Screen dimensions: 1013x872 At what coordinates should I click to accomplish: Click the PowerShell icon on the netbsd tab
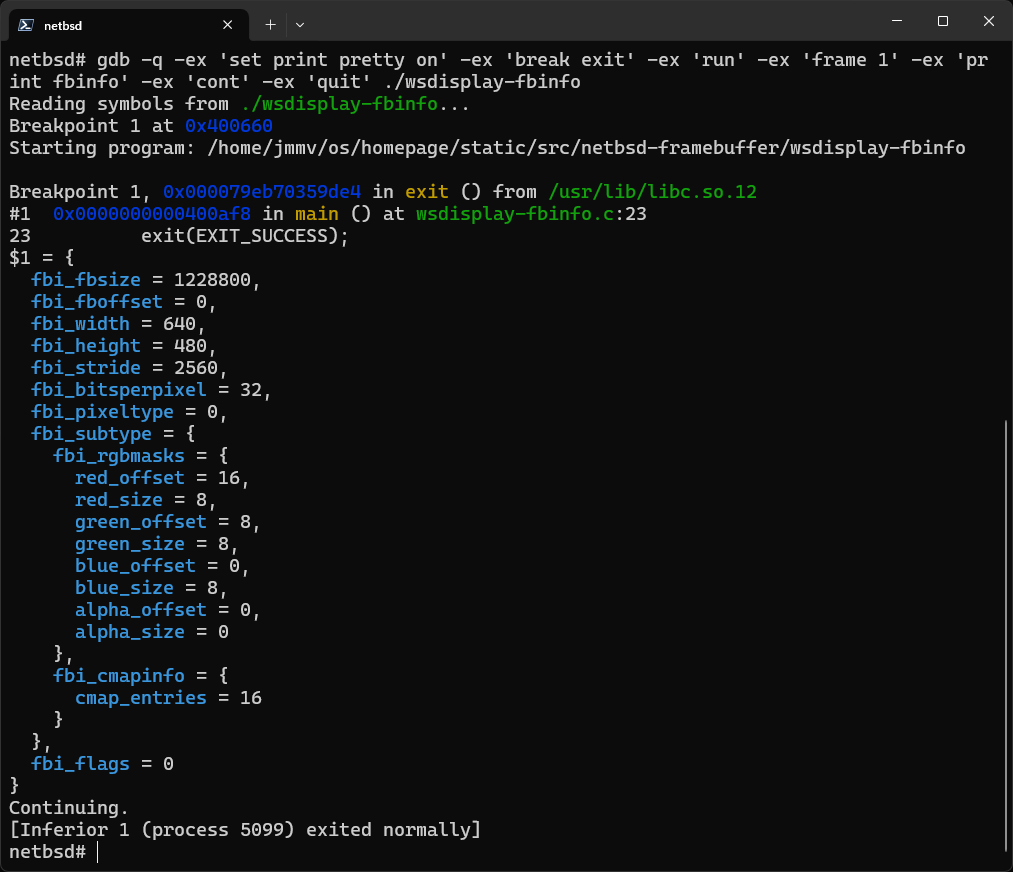coord(26,25)
